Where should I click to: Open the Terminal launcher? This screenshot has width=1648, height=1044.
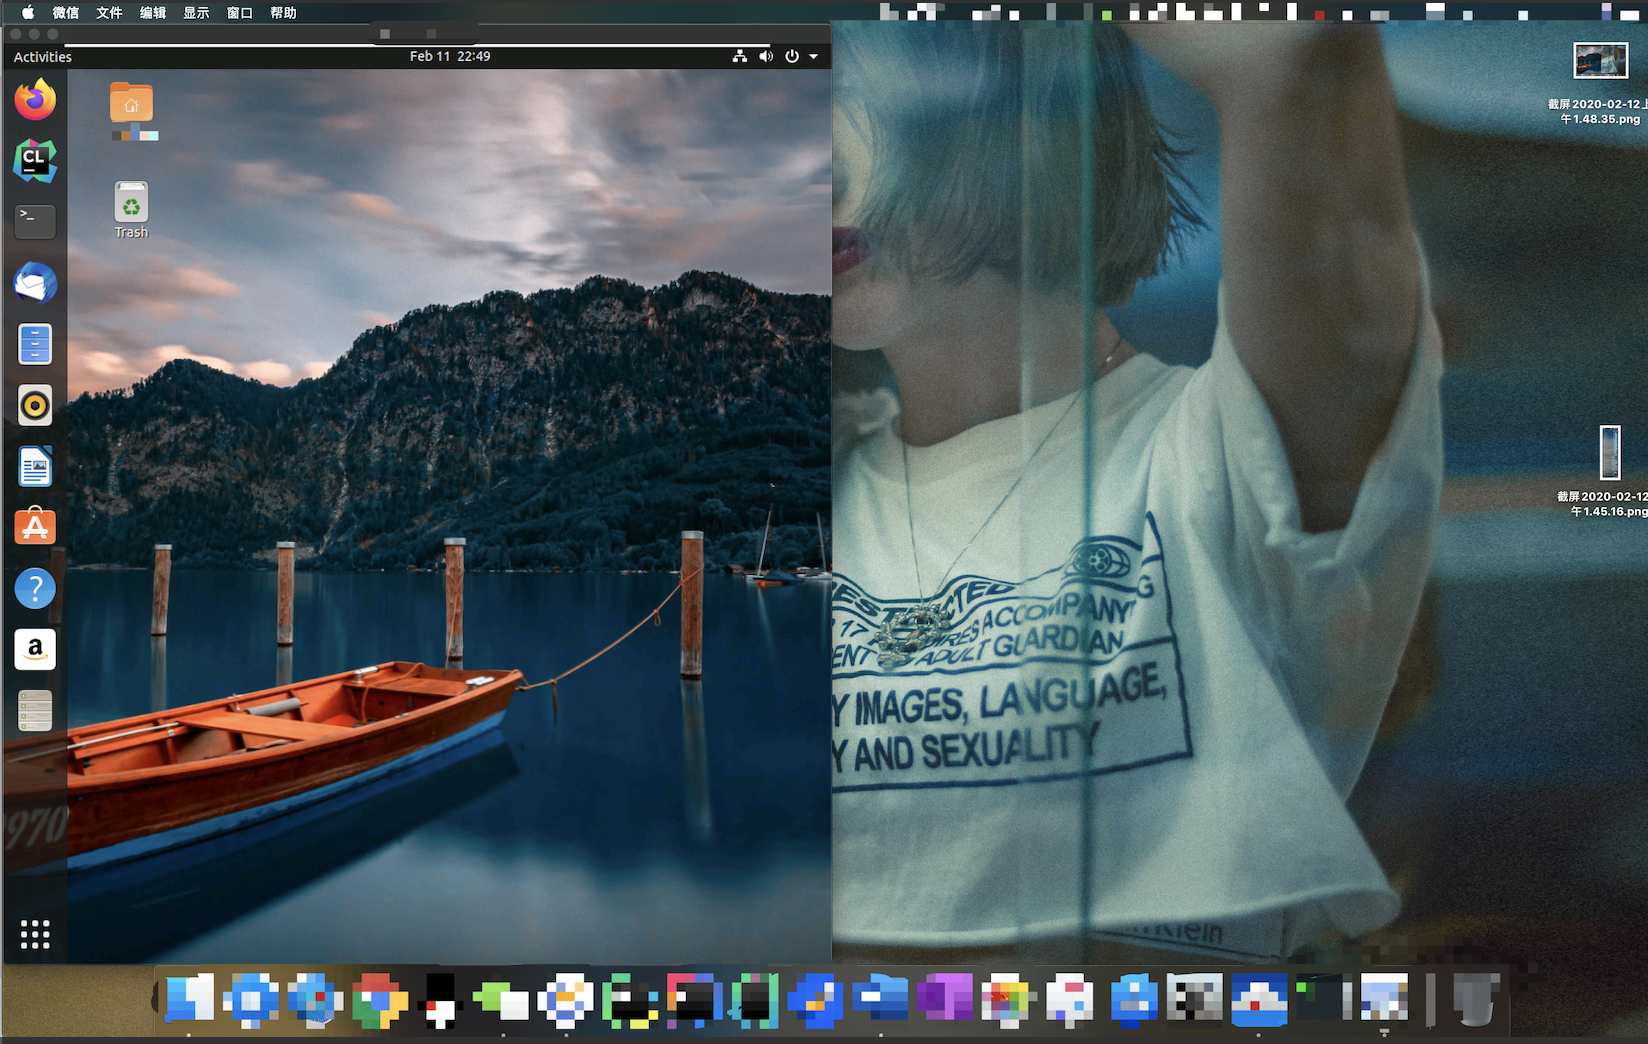pos(35,222)
